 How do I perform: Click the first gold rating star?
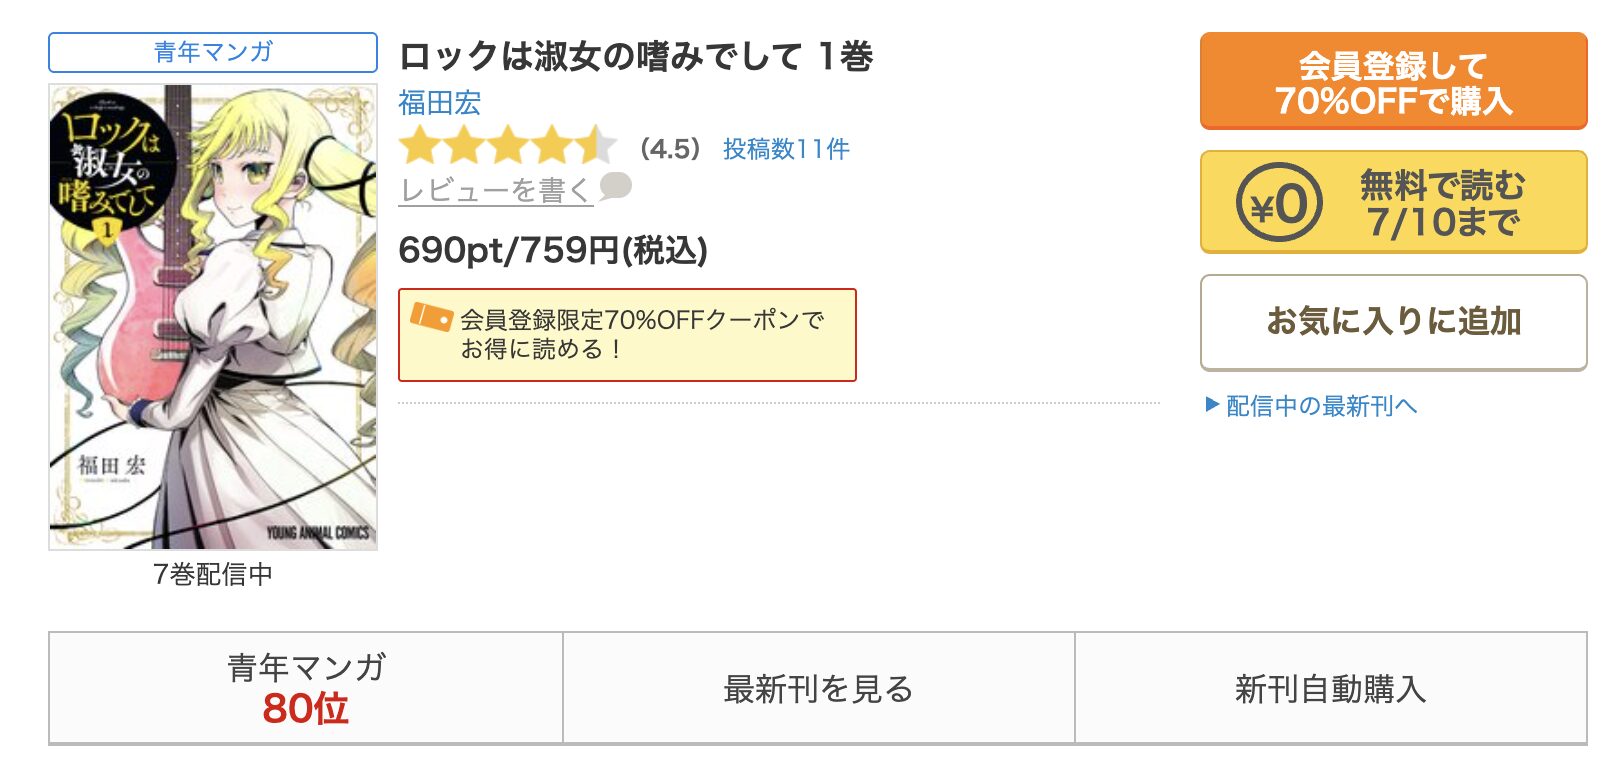pos(420,146)
